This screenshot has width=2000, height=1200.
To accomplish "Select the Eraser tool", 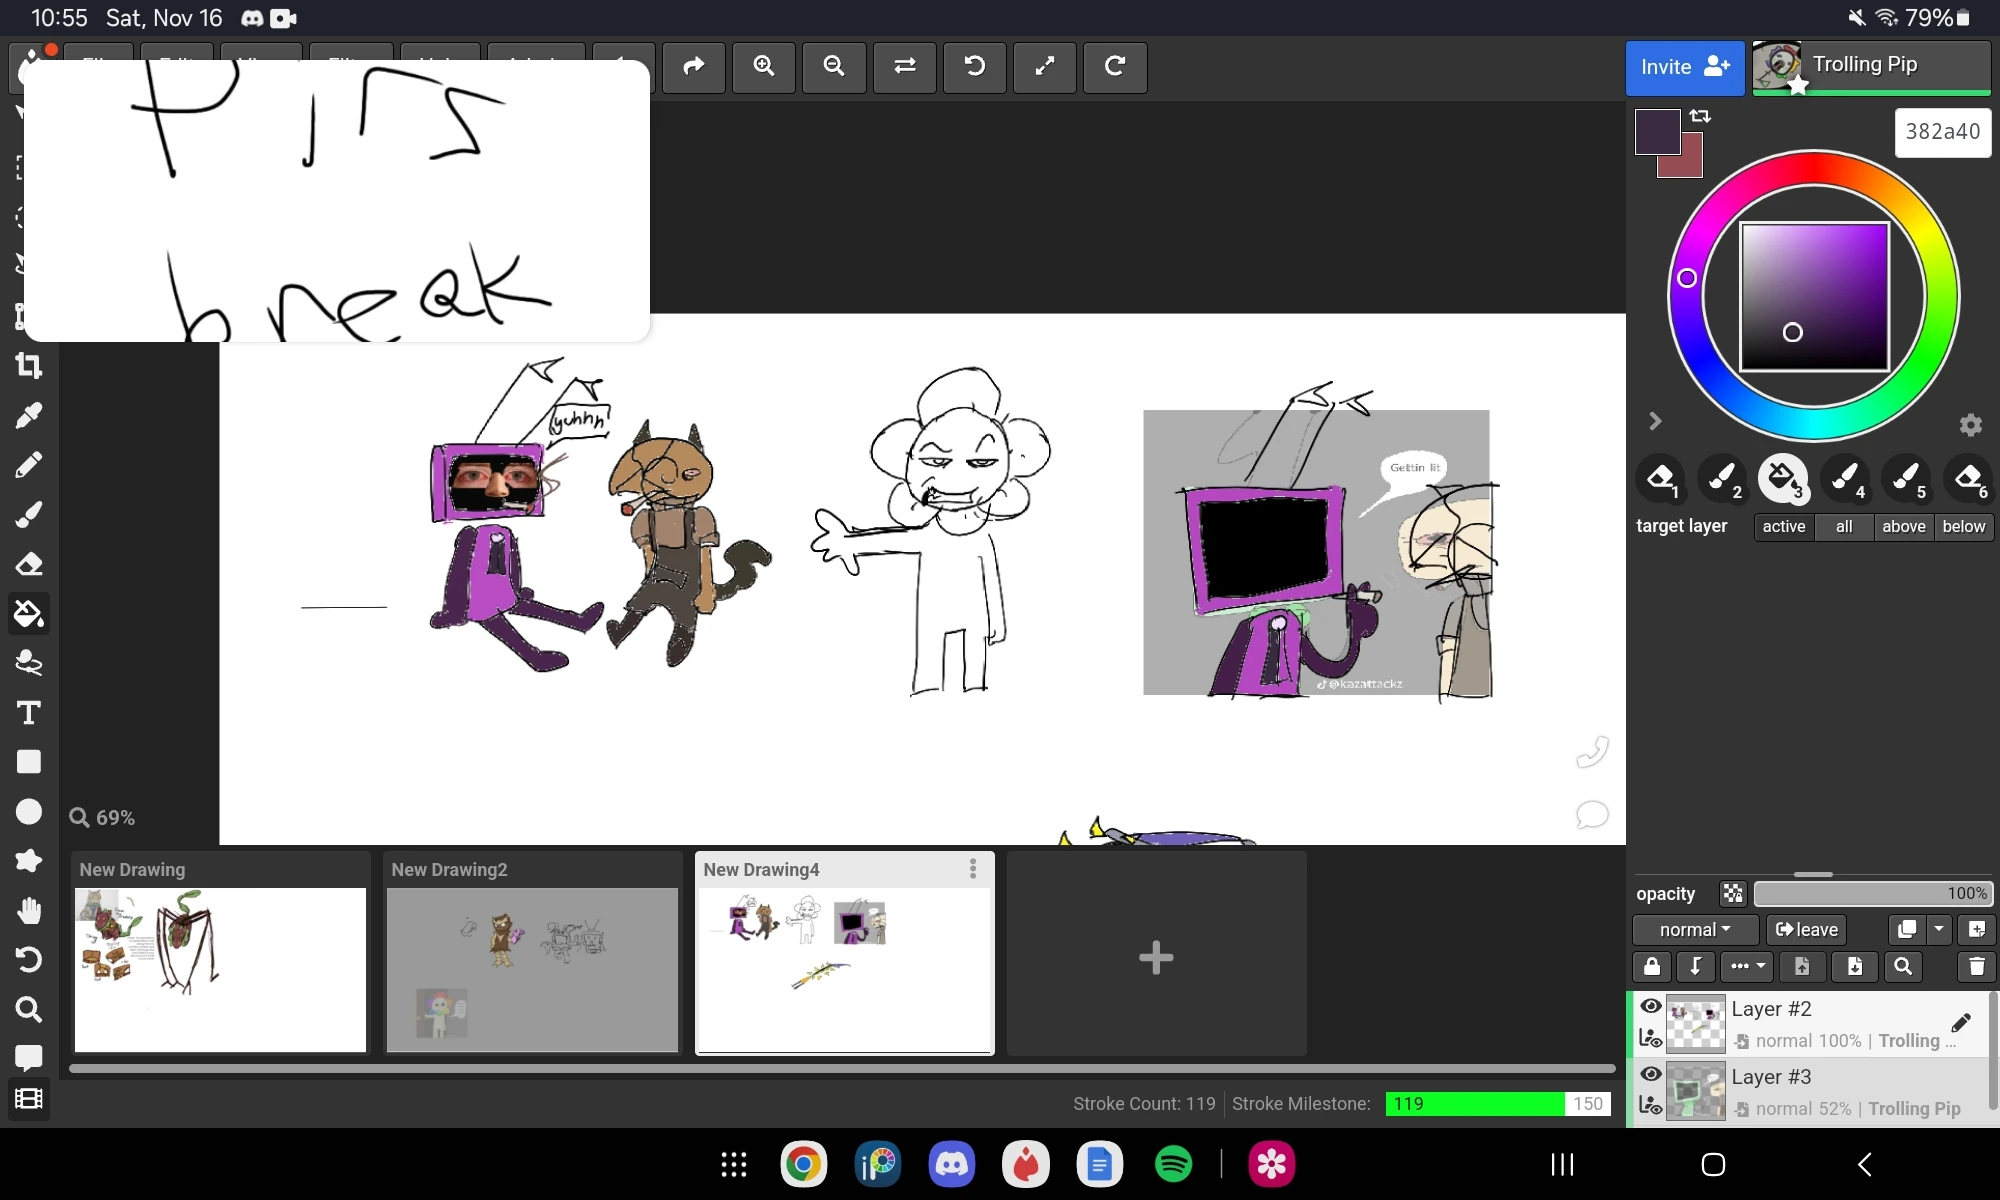I will [29, 564].
